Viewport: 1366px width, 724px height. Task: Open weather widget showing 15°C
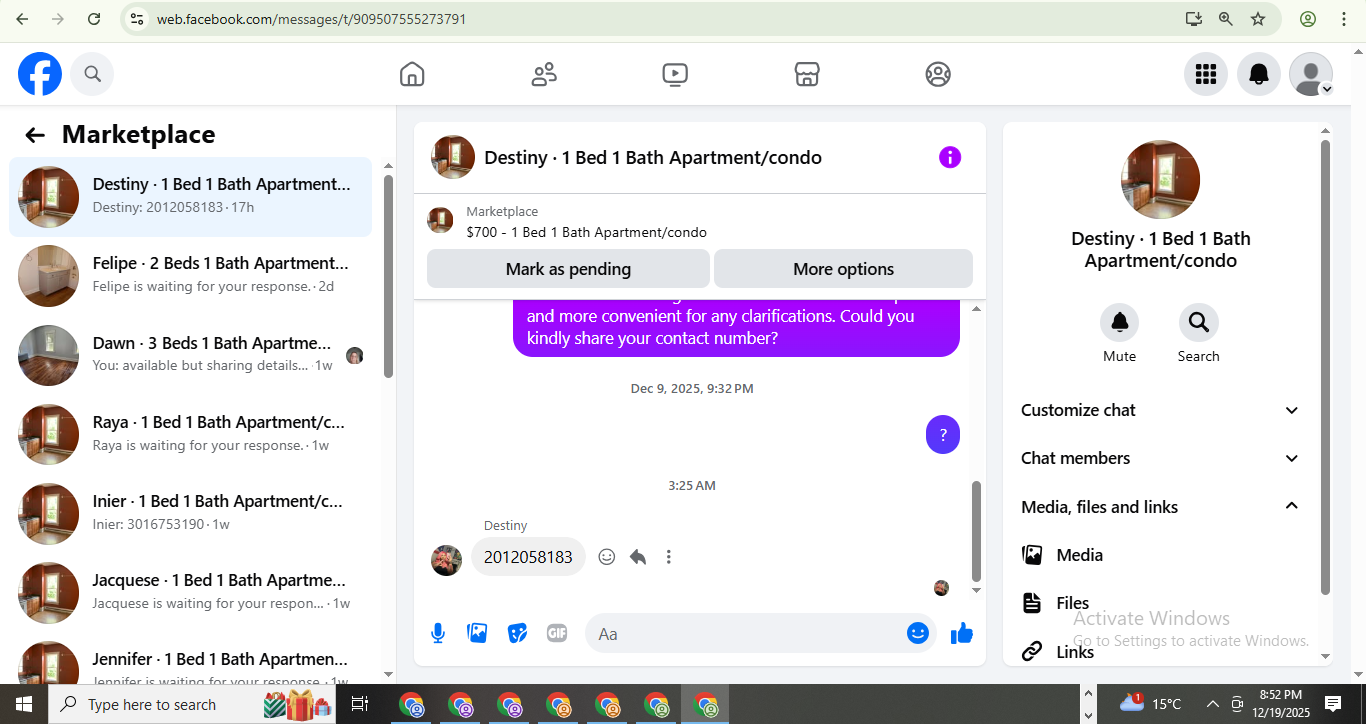[x=1150, y=704]
